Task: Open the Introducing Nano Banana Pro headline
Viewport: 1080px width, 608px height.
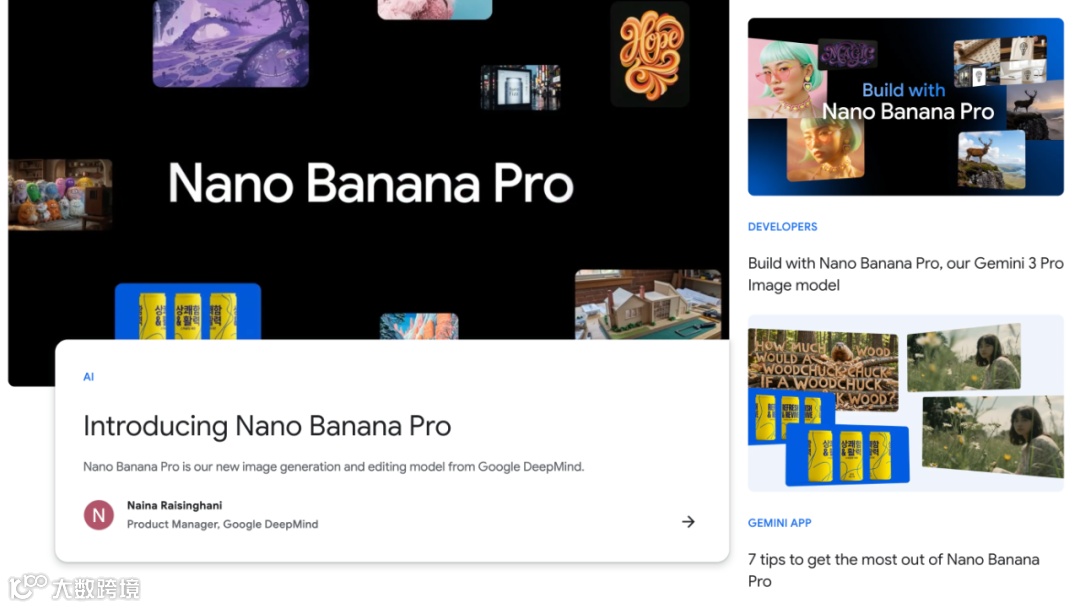Action: pyautogui.click(x=267, y=426)
